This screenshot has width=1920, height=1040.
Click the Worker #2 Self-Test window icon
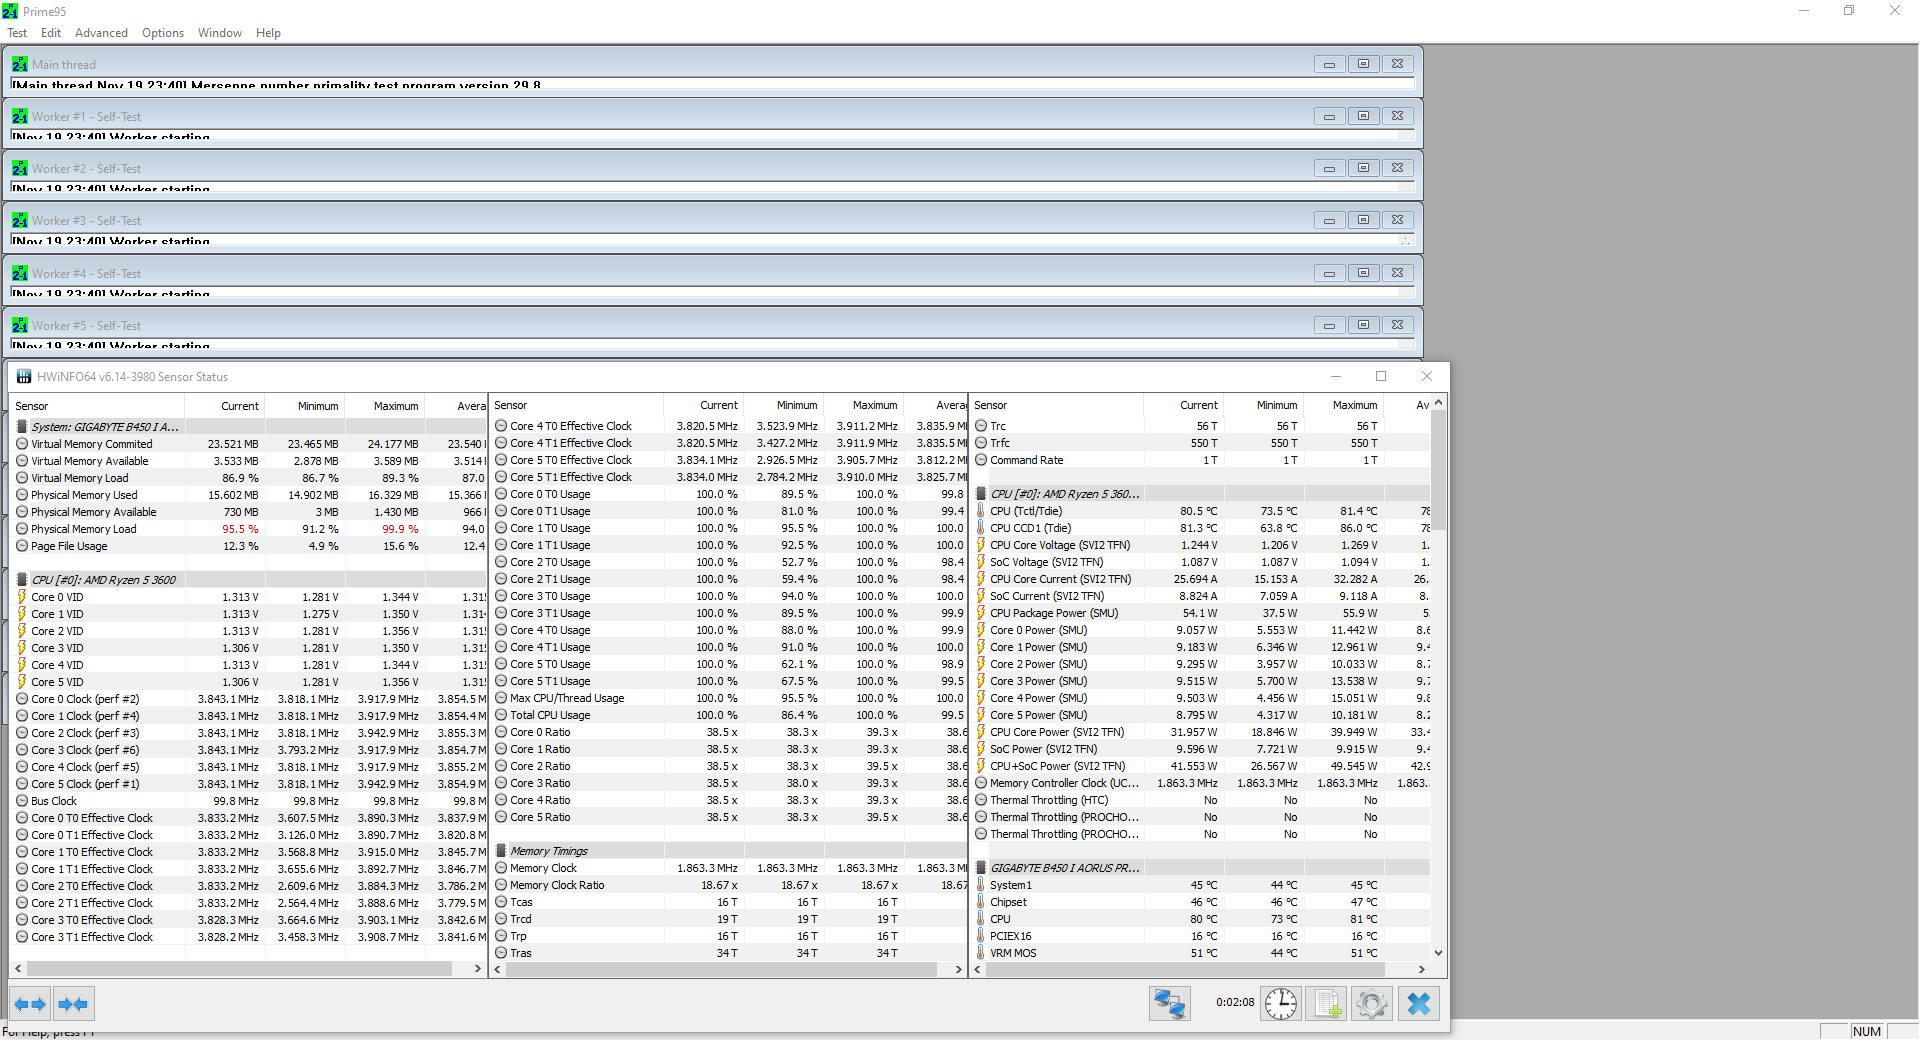pyautogui.click(x=20, y=168)
